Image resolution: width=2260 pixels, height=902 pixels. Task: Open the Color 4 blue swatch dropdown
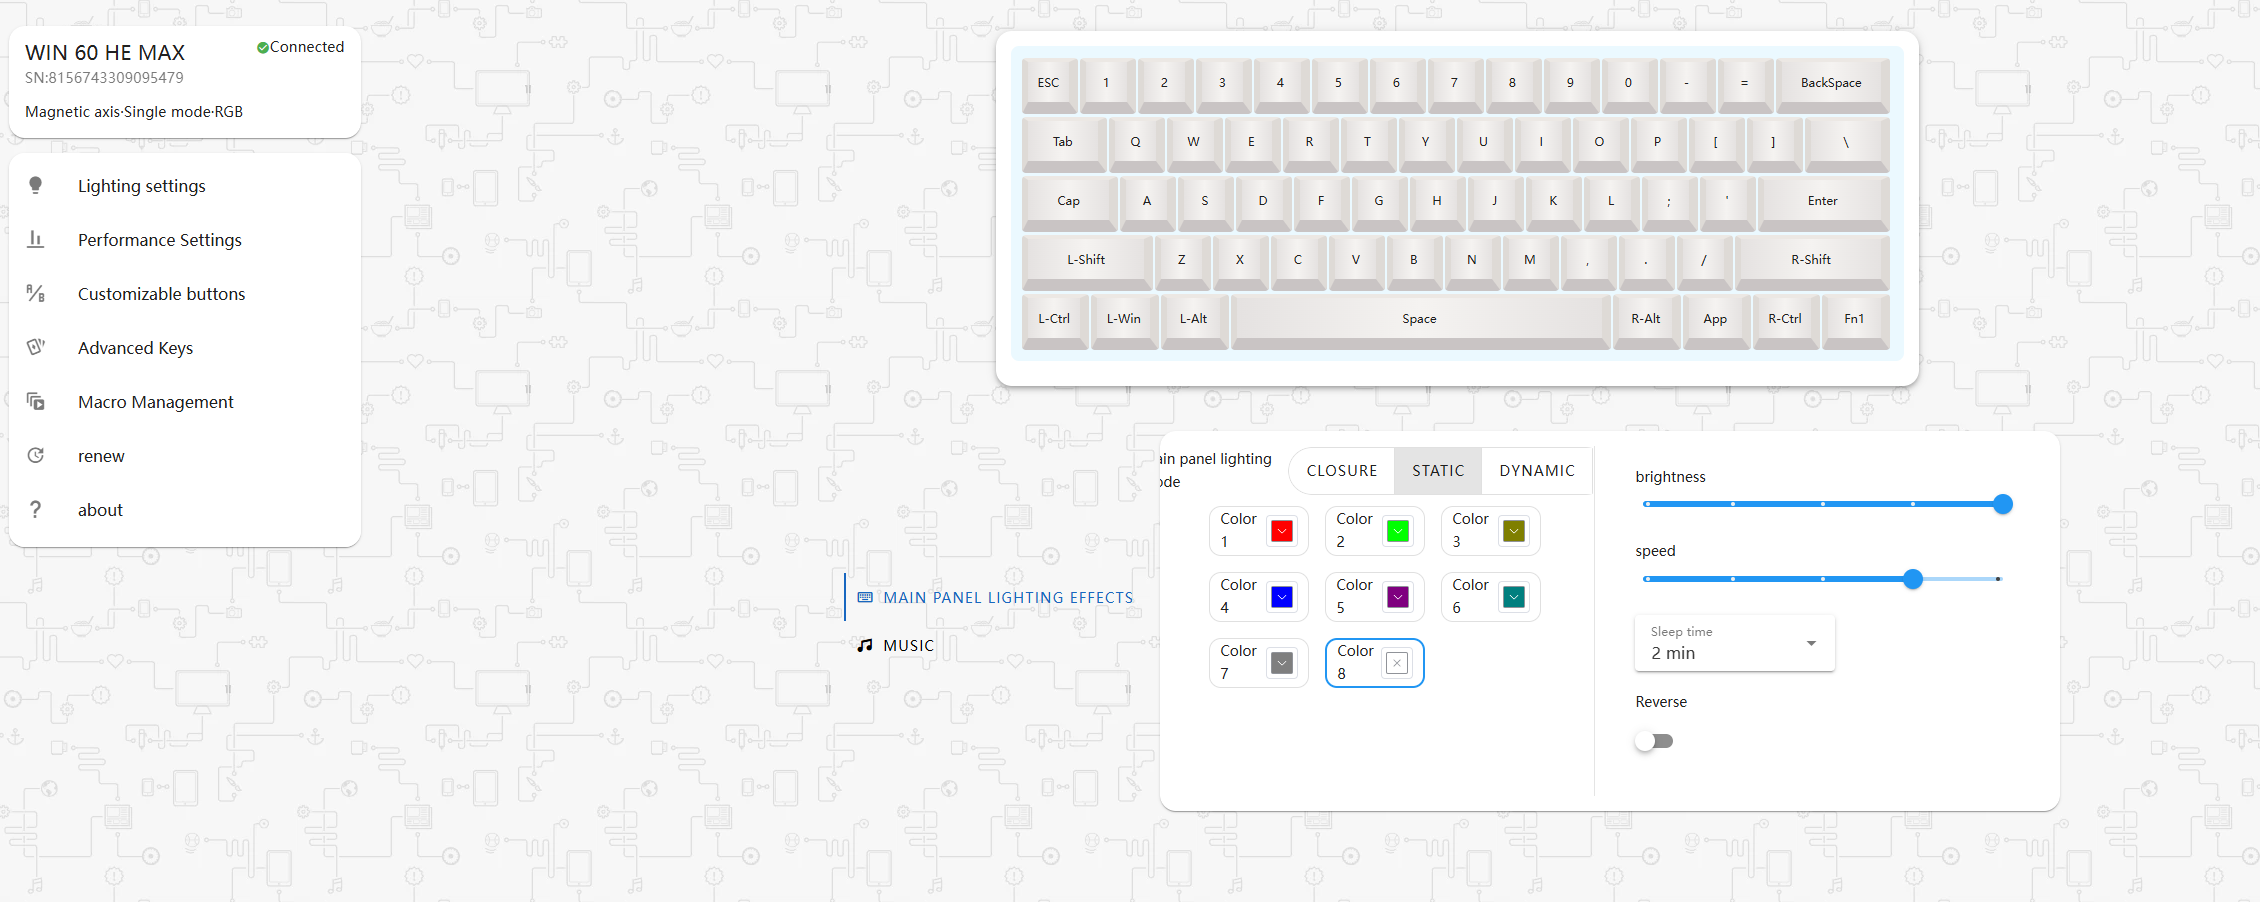point(1281,597)
